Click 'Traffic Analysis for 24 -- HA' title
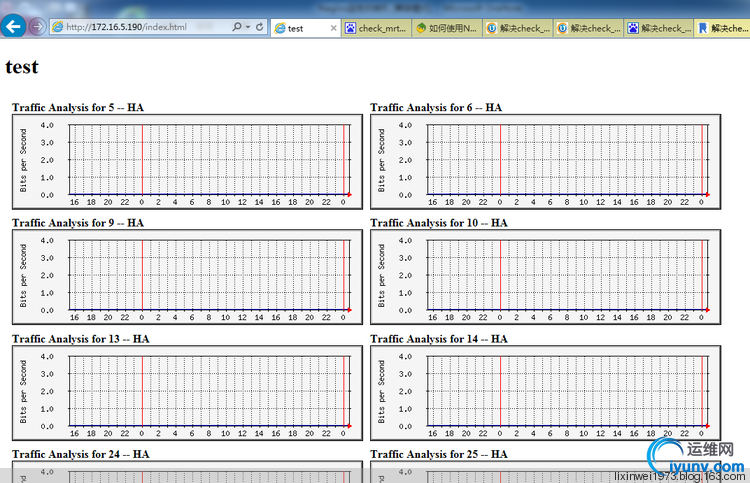750x483 pixels. (81, 454)
